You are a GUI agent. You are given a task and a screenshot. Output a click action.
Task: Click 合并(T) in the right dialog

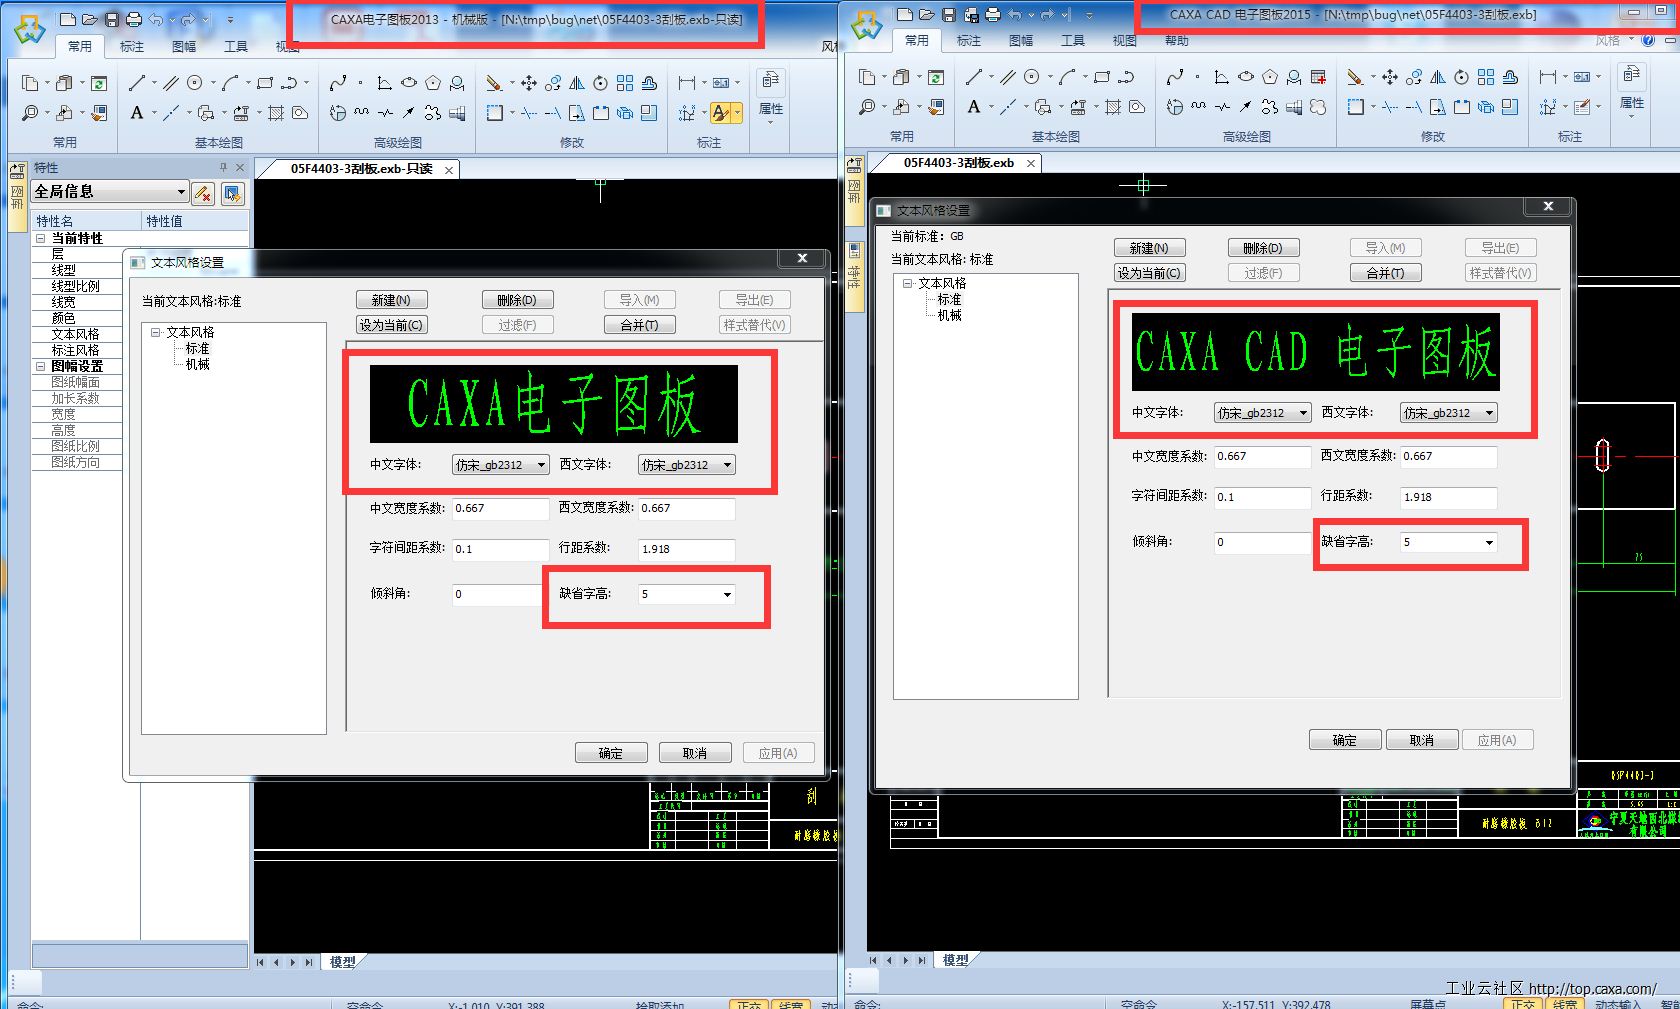click(1385, 273)
